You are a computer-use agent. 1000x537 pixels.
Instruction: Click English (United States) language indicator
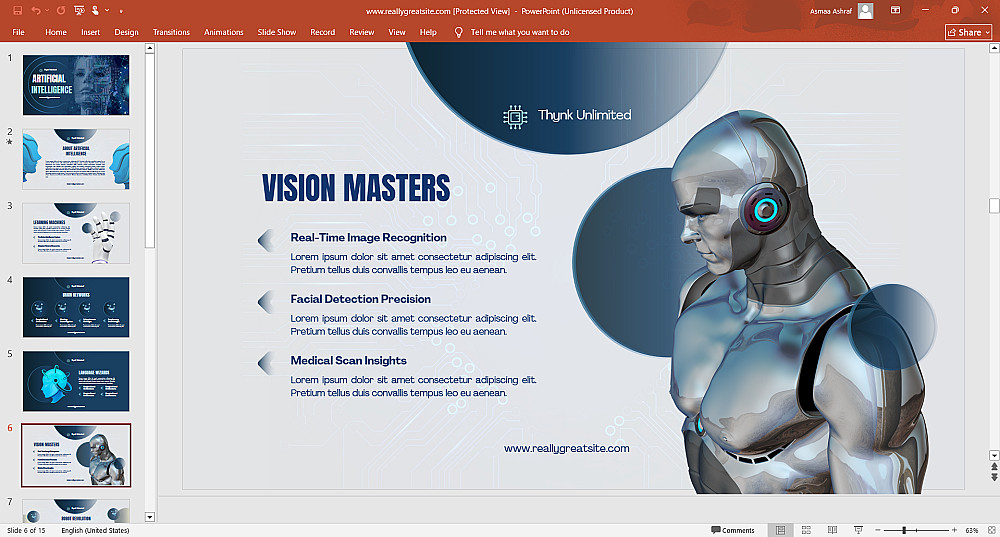point(95,530)
